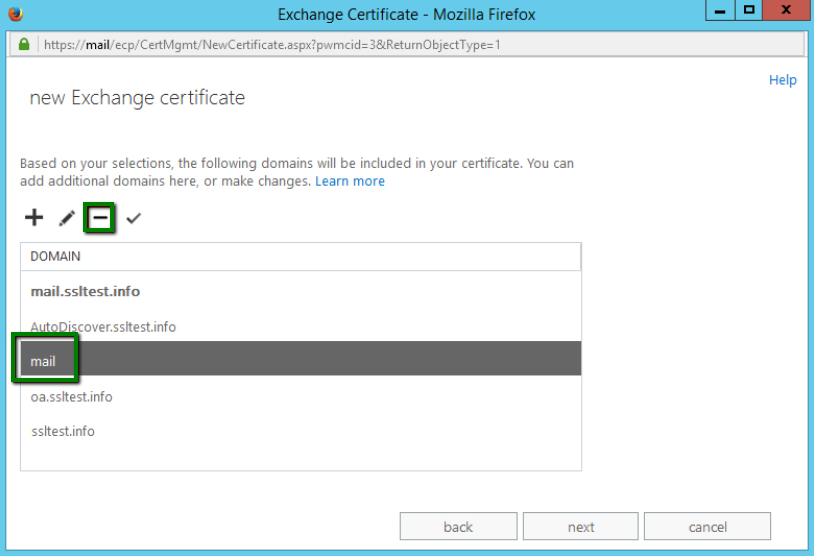Screen dimensions: 814x556
Task: Remove selected domain with minus icon
Action: [100, 218]
